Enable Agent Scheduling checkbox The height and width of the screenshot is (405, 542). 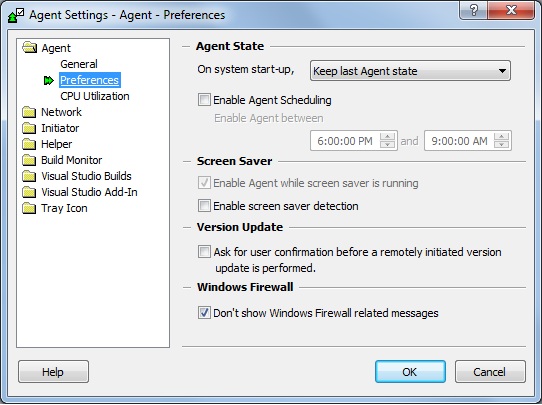point(204,100)
